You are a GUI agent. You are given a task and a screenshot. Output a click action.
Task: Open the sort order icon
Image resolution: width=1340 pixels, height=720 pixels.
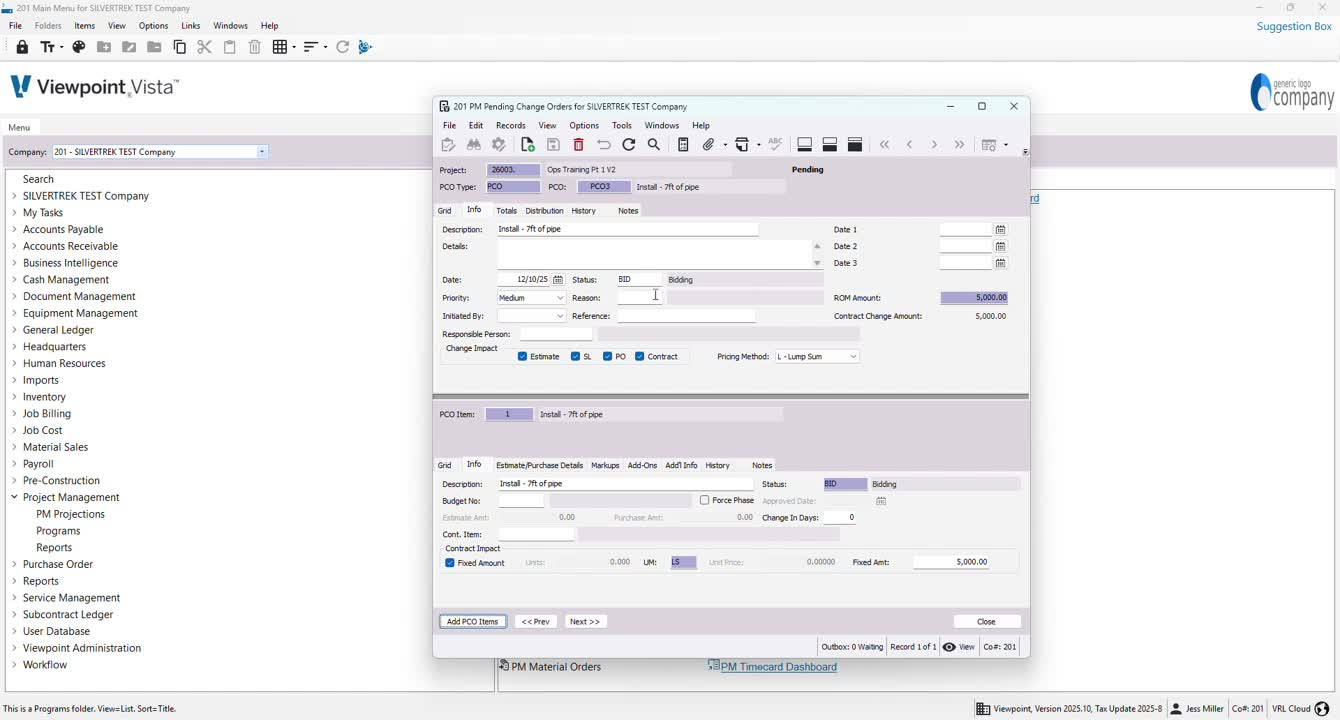[x=314, y=47]
